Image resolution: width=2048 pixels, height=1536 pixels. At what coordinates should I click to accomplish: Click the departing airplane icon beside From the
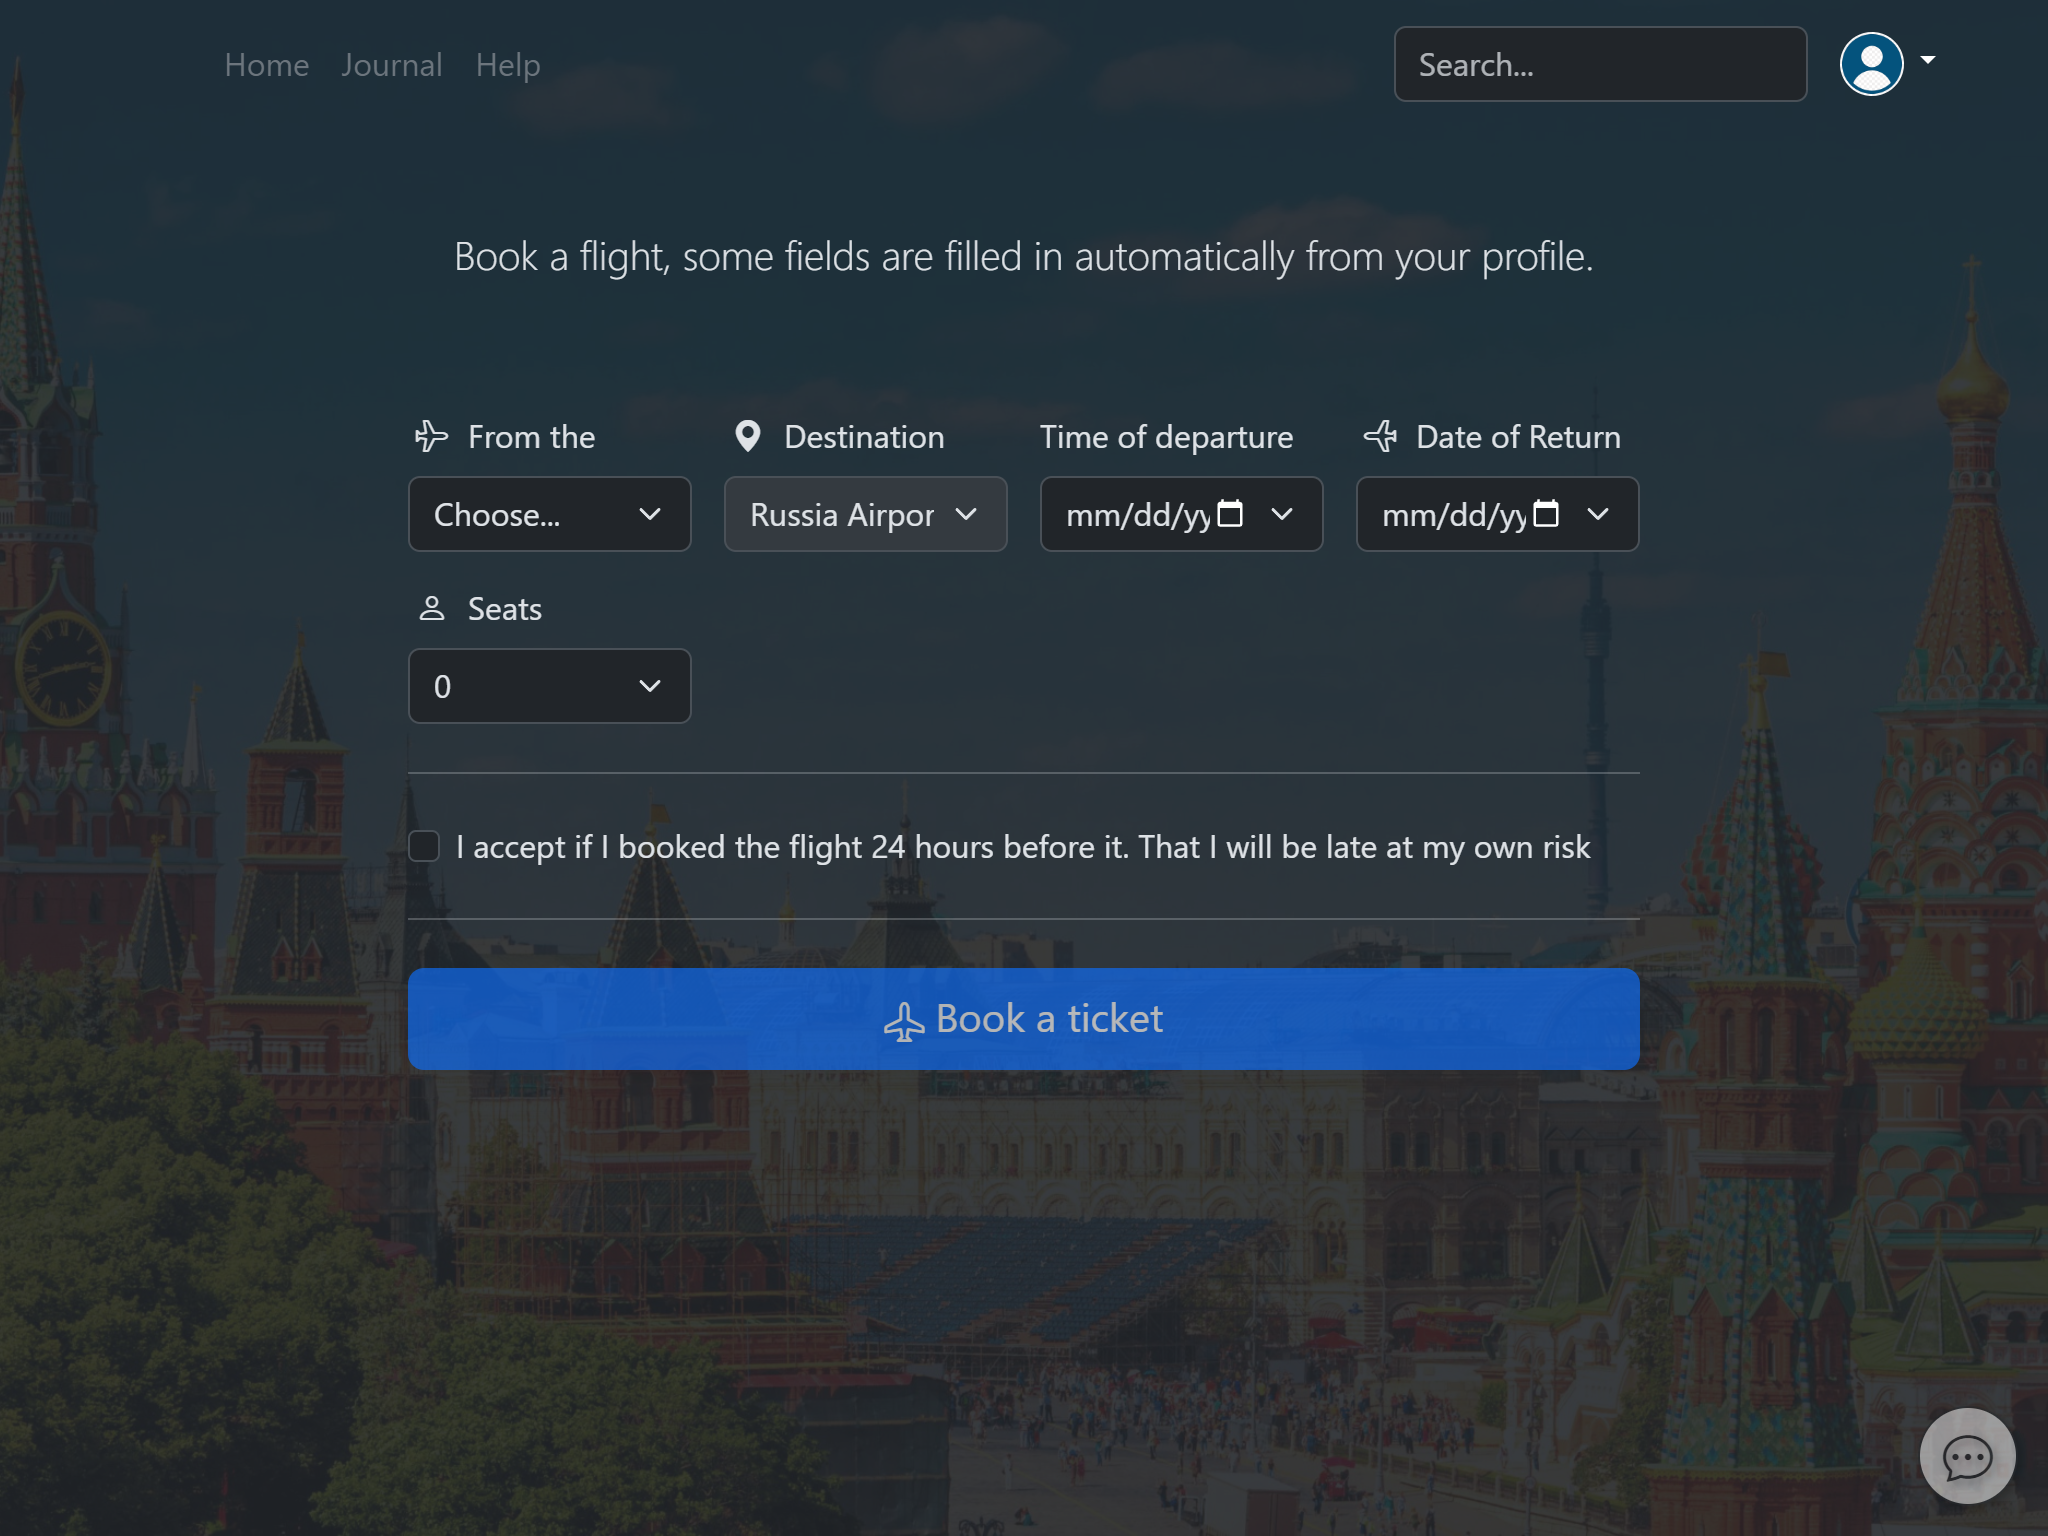tap(431, 436)
